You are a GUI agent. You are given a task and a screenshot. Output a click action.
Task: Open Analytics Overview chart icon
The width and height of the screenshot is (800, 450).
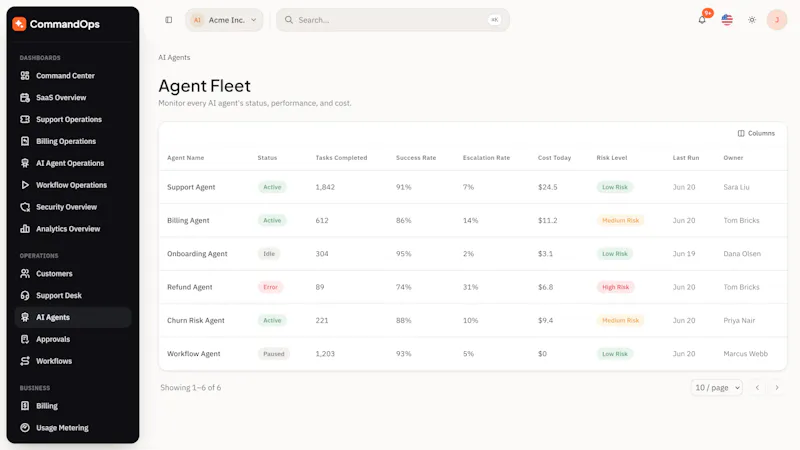[24, 229]
